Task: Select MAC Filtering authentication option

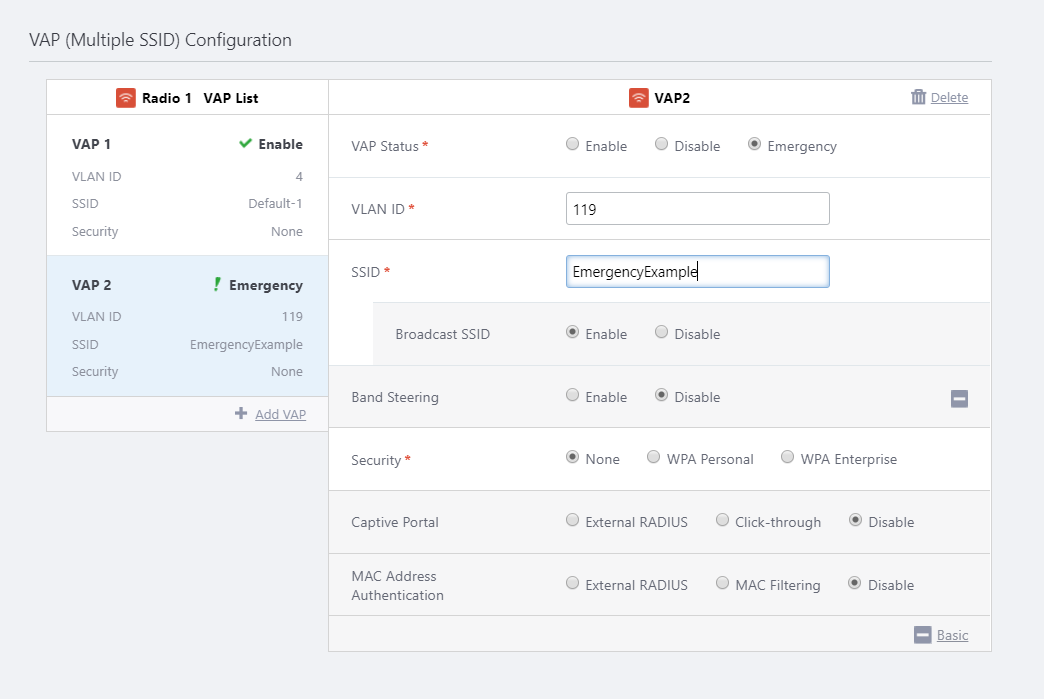Action: pos(723,584)
